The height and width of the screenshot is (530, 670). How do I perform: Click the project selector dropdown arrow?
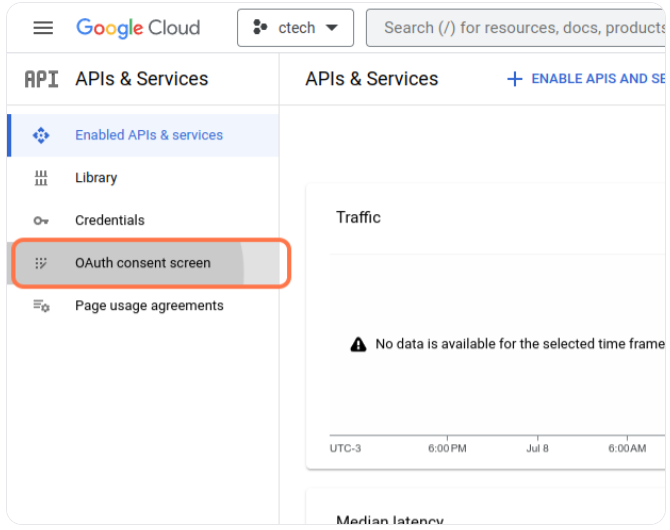pyautogui.click(x=332, y=28)
